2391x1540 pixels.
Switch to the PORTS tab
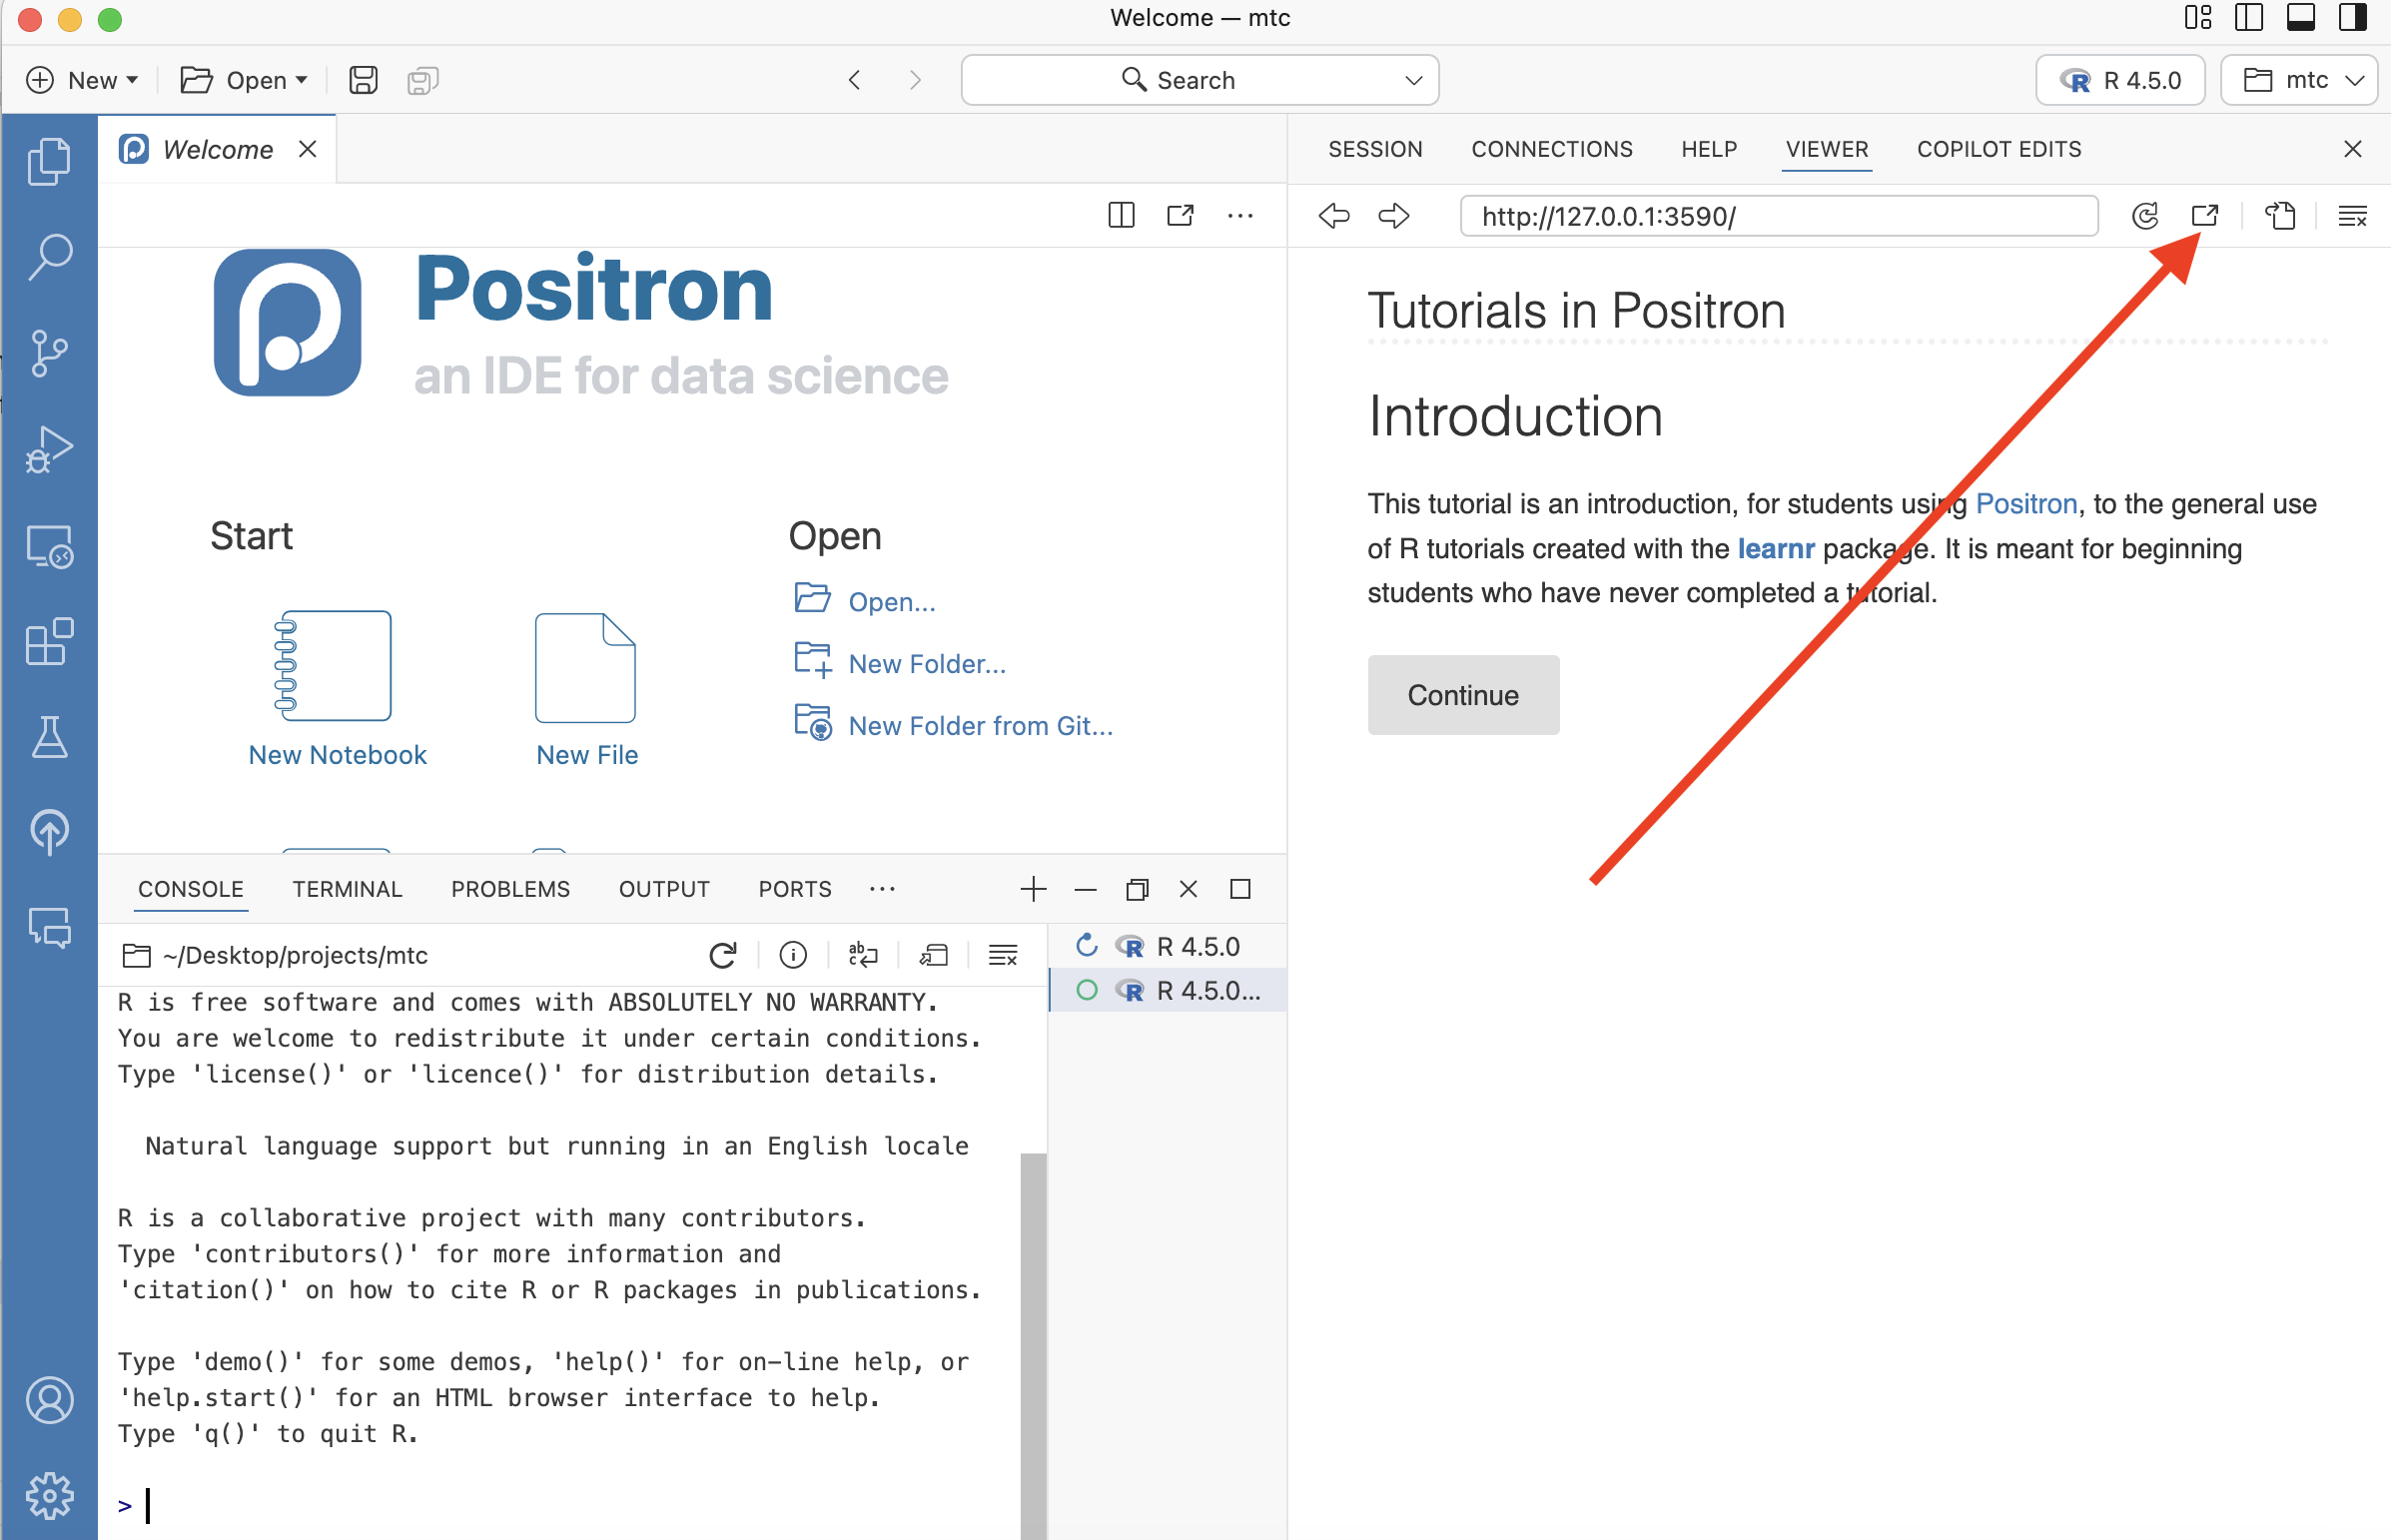pyautogui.click(x=795, y=889)
